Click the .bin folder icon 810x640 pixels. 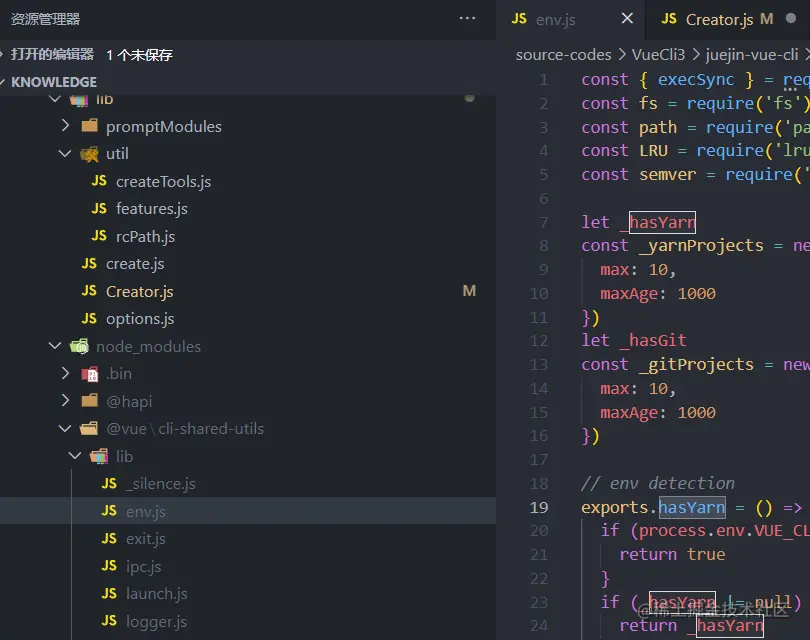[x=89, y=373]
